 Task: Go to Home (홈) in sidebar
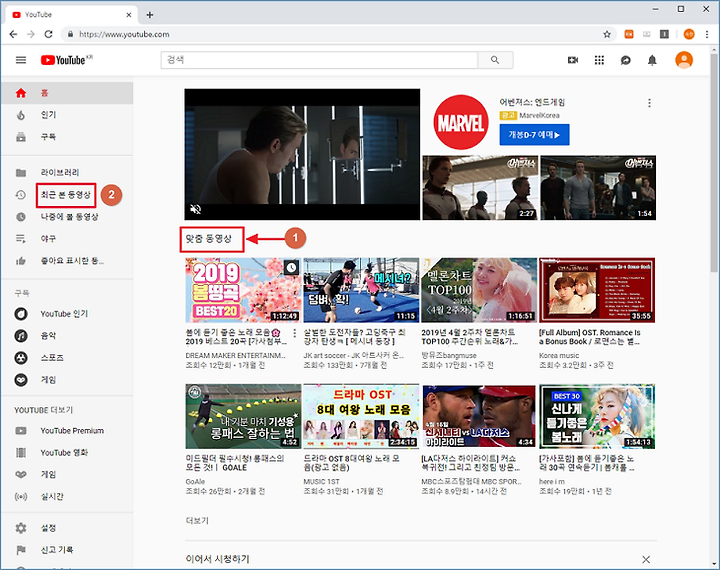pos(67,93)
